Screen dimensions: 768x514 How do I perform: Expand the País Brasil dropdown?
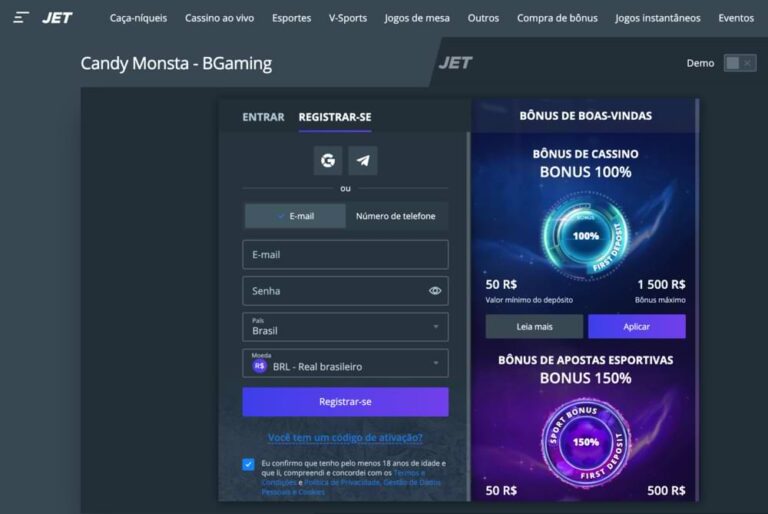click(x=345, y=327)
